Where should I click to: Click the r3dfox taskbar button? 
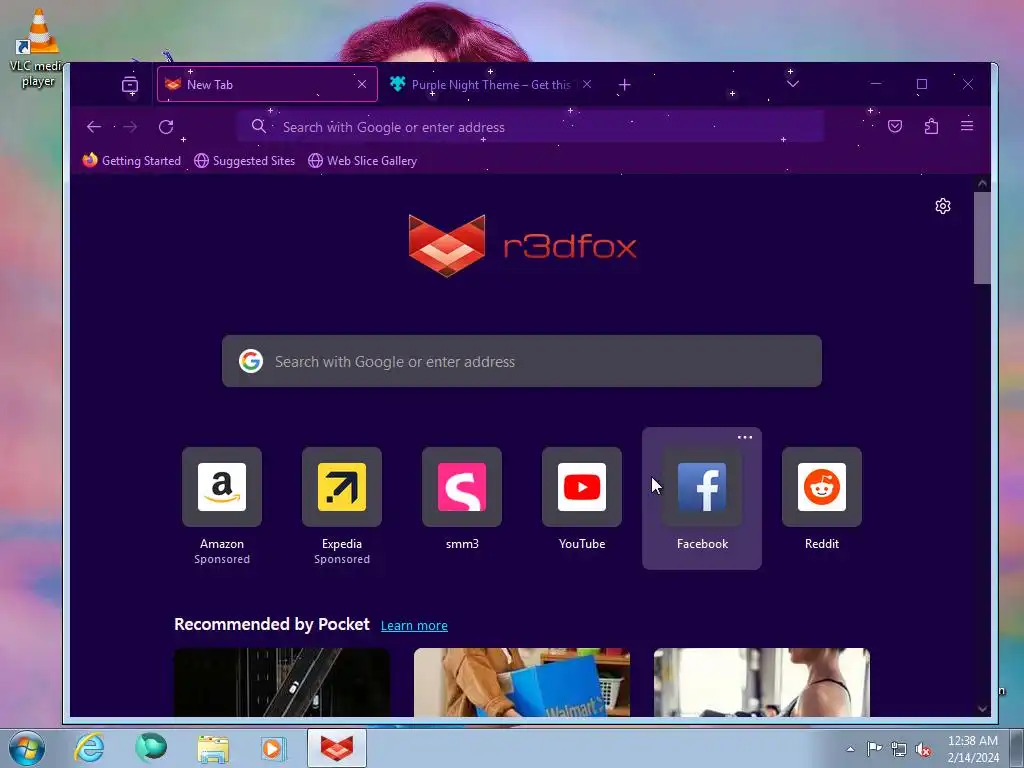point(337,748)
